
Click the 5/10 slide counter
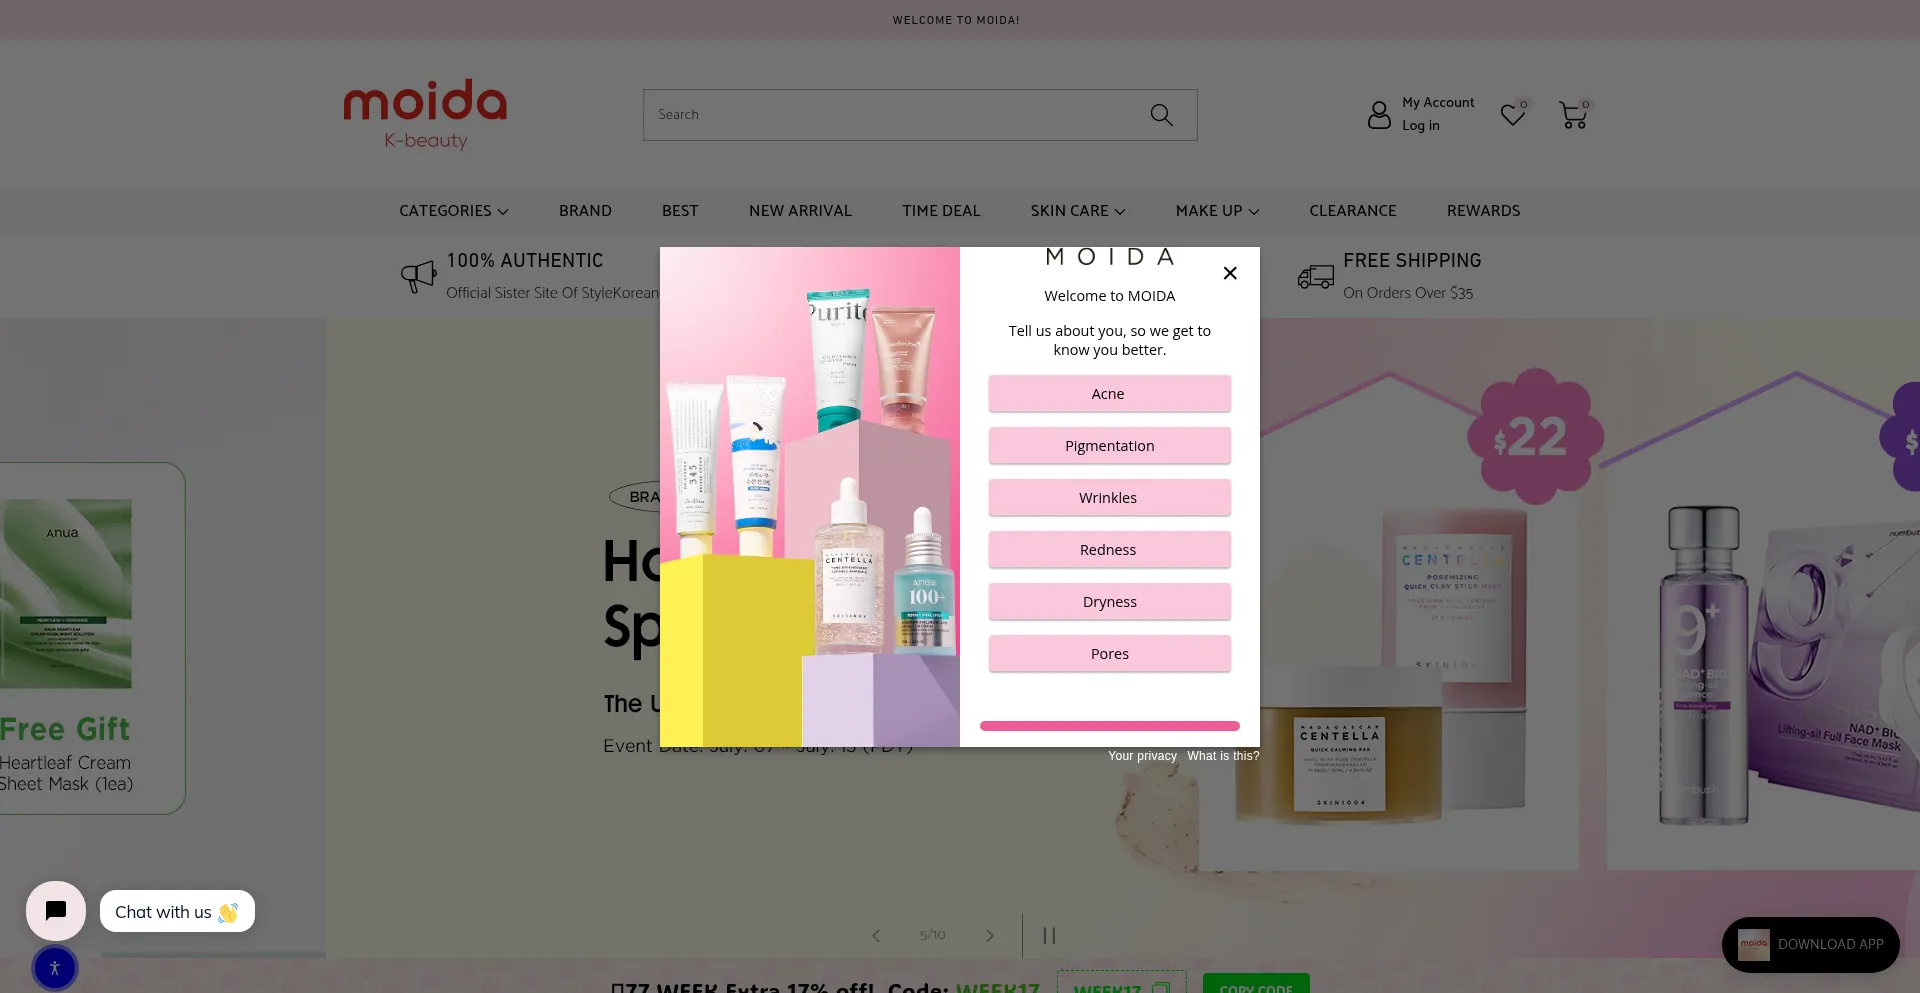932,935
